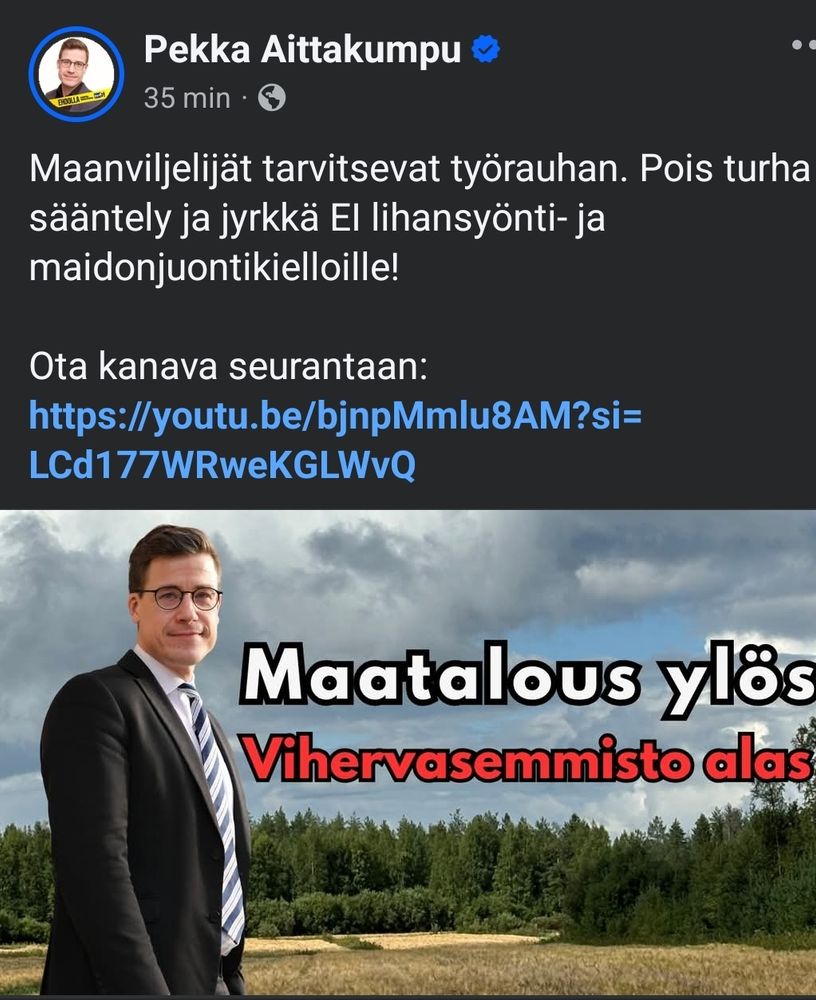This screenshot has height=1000, width=816.
Task: Click the globe public audience icon
Action: pyautogui.click(x=272, y=98)
